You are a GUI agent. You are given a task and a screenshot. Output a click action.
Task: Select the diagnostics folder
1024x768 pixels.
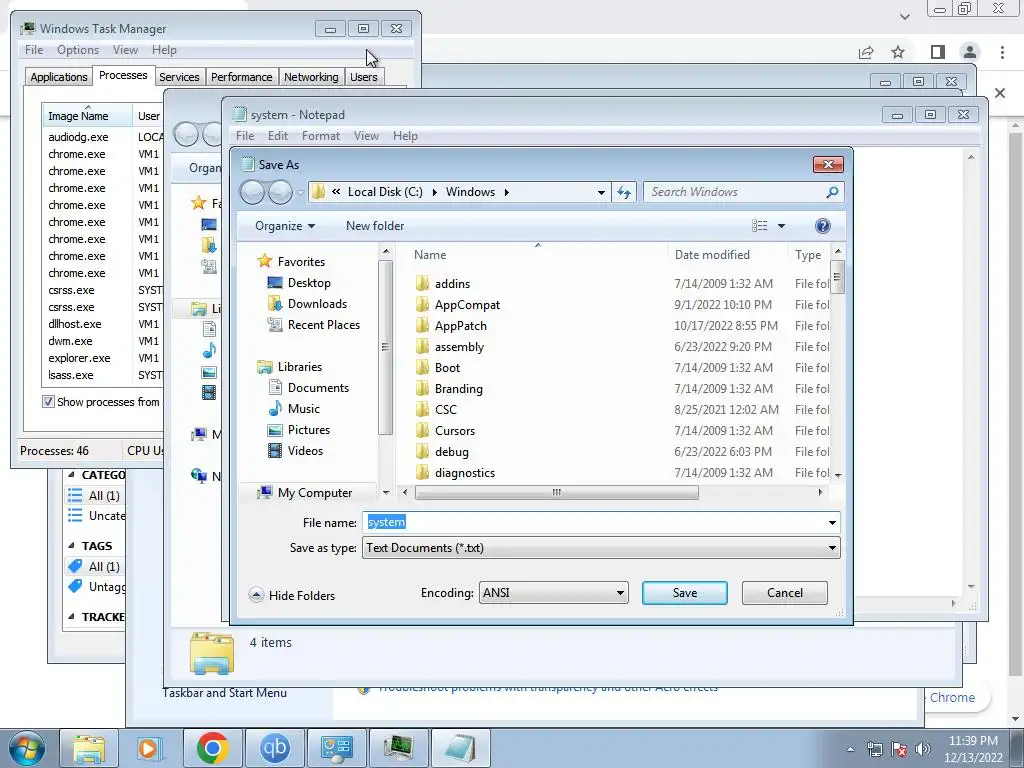pyautogui.click(x=464, y=472)
